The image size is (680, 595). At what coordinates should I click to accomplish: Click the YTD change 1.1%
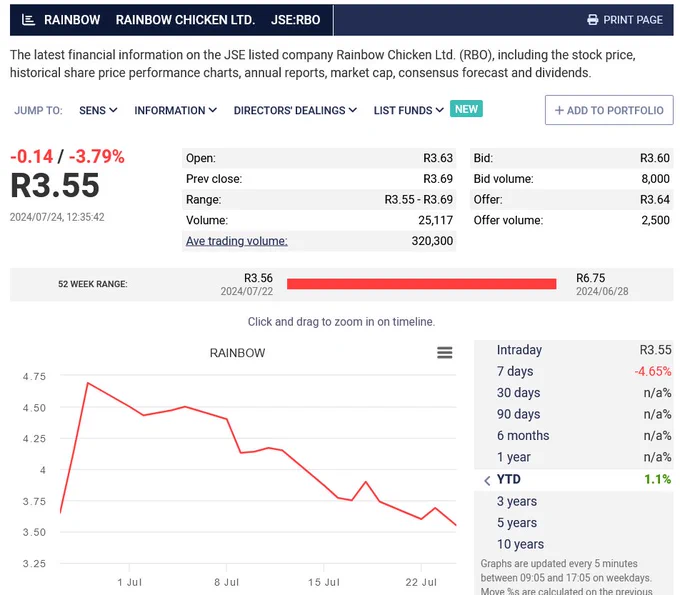[657, 479]
